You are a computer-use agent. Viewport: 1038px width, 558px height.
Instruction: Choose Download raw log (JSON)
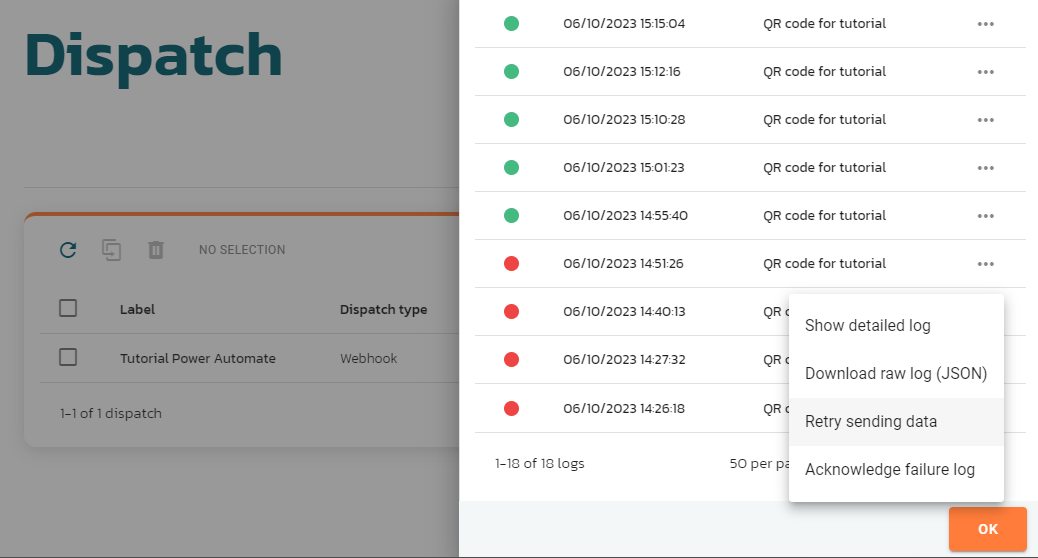[x=896, y=373]
